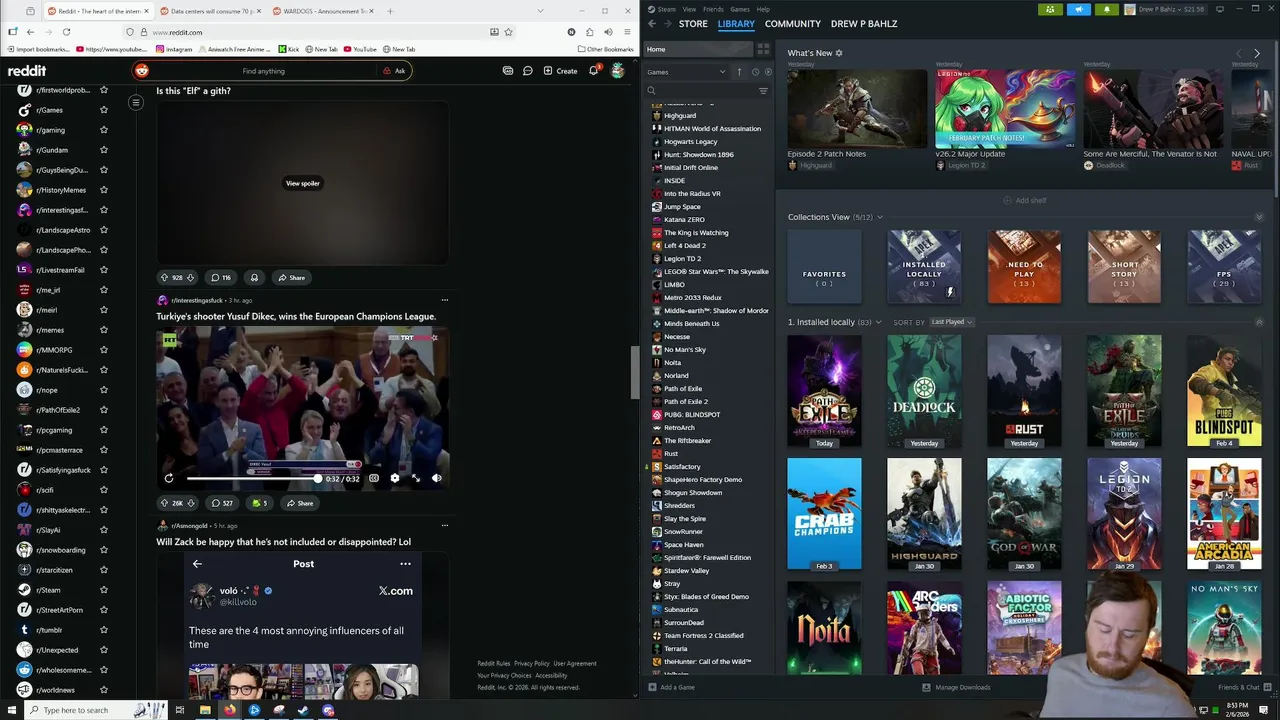Toggle volume on the Reddit video player

point(437,479)
